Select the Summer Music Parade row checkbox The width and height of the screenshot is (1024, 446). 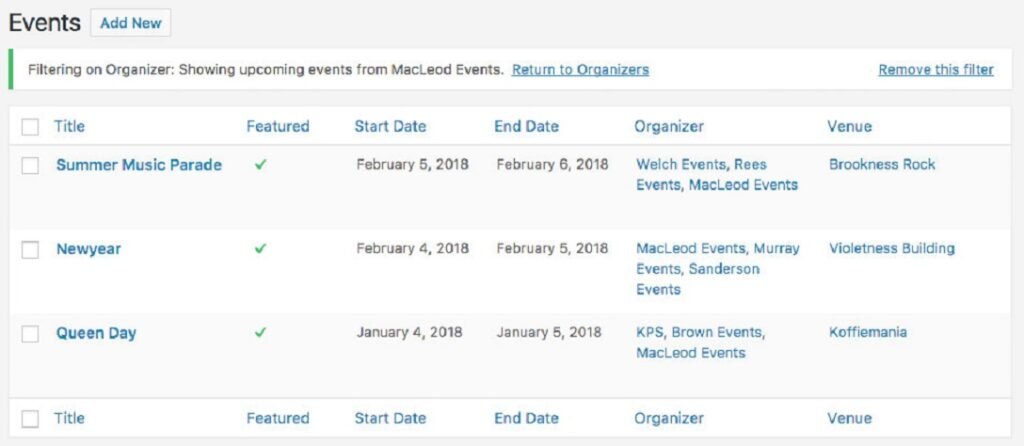pos(30,166)
